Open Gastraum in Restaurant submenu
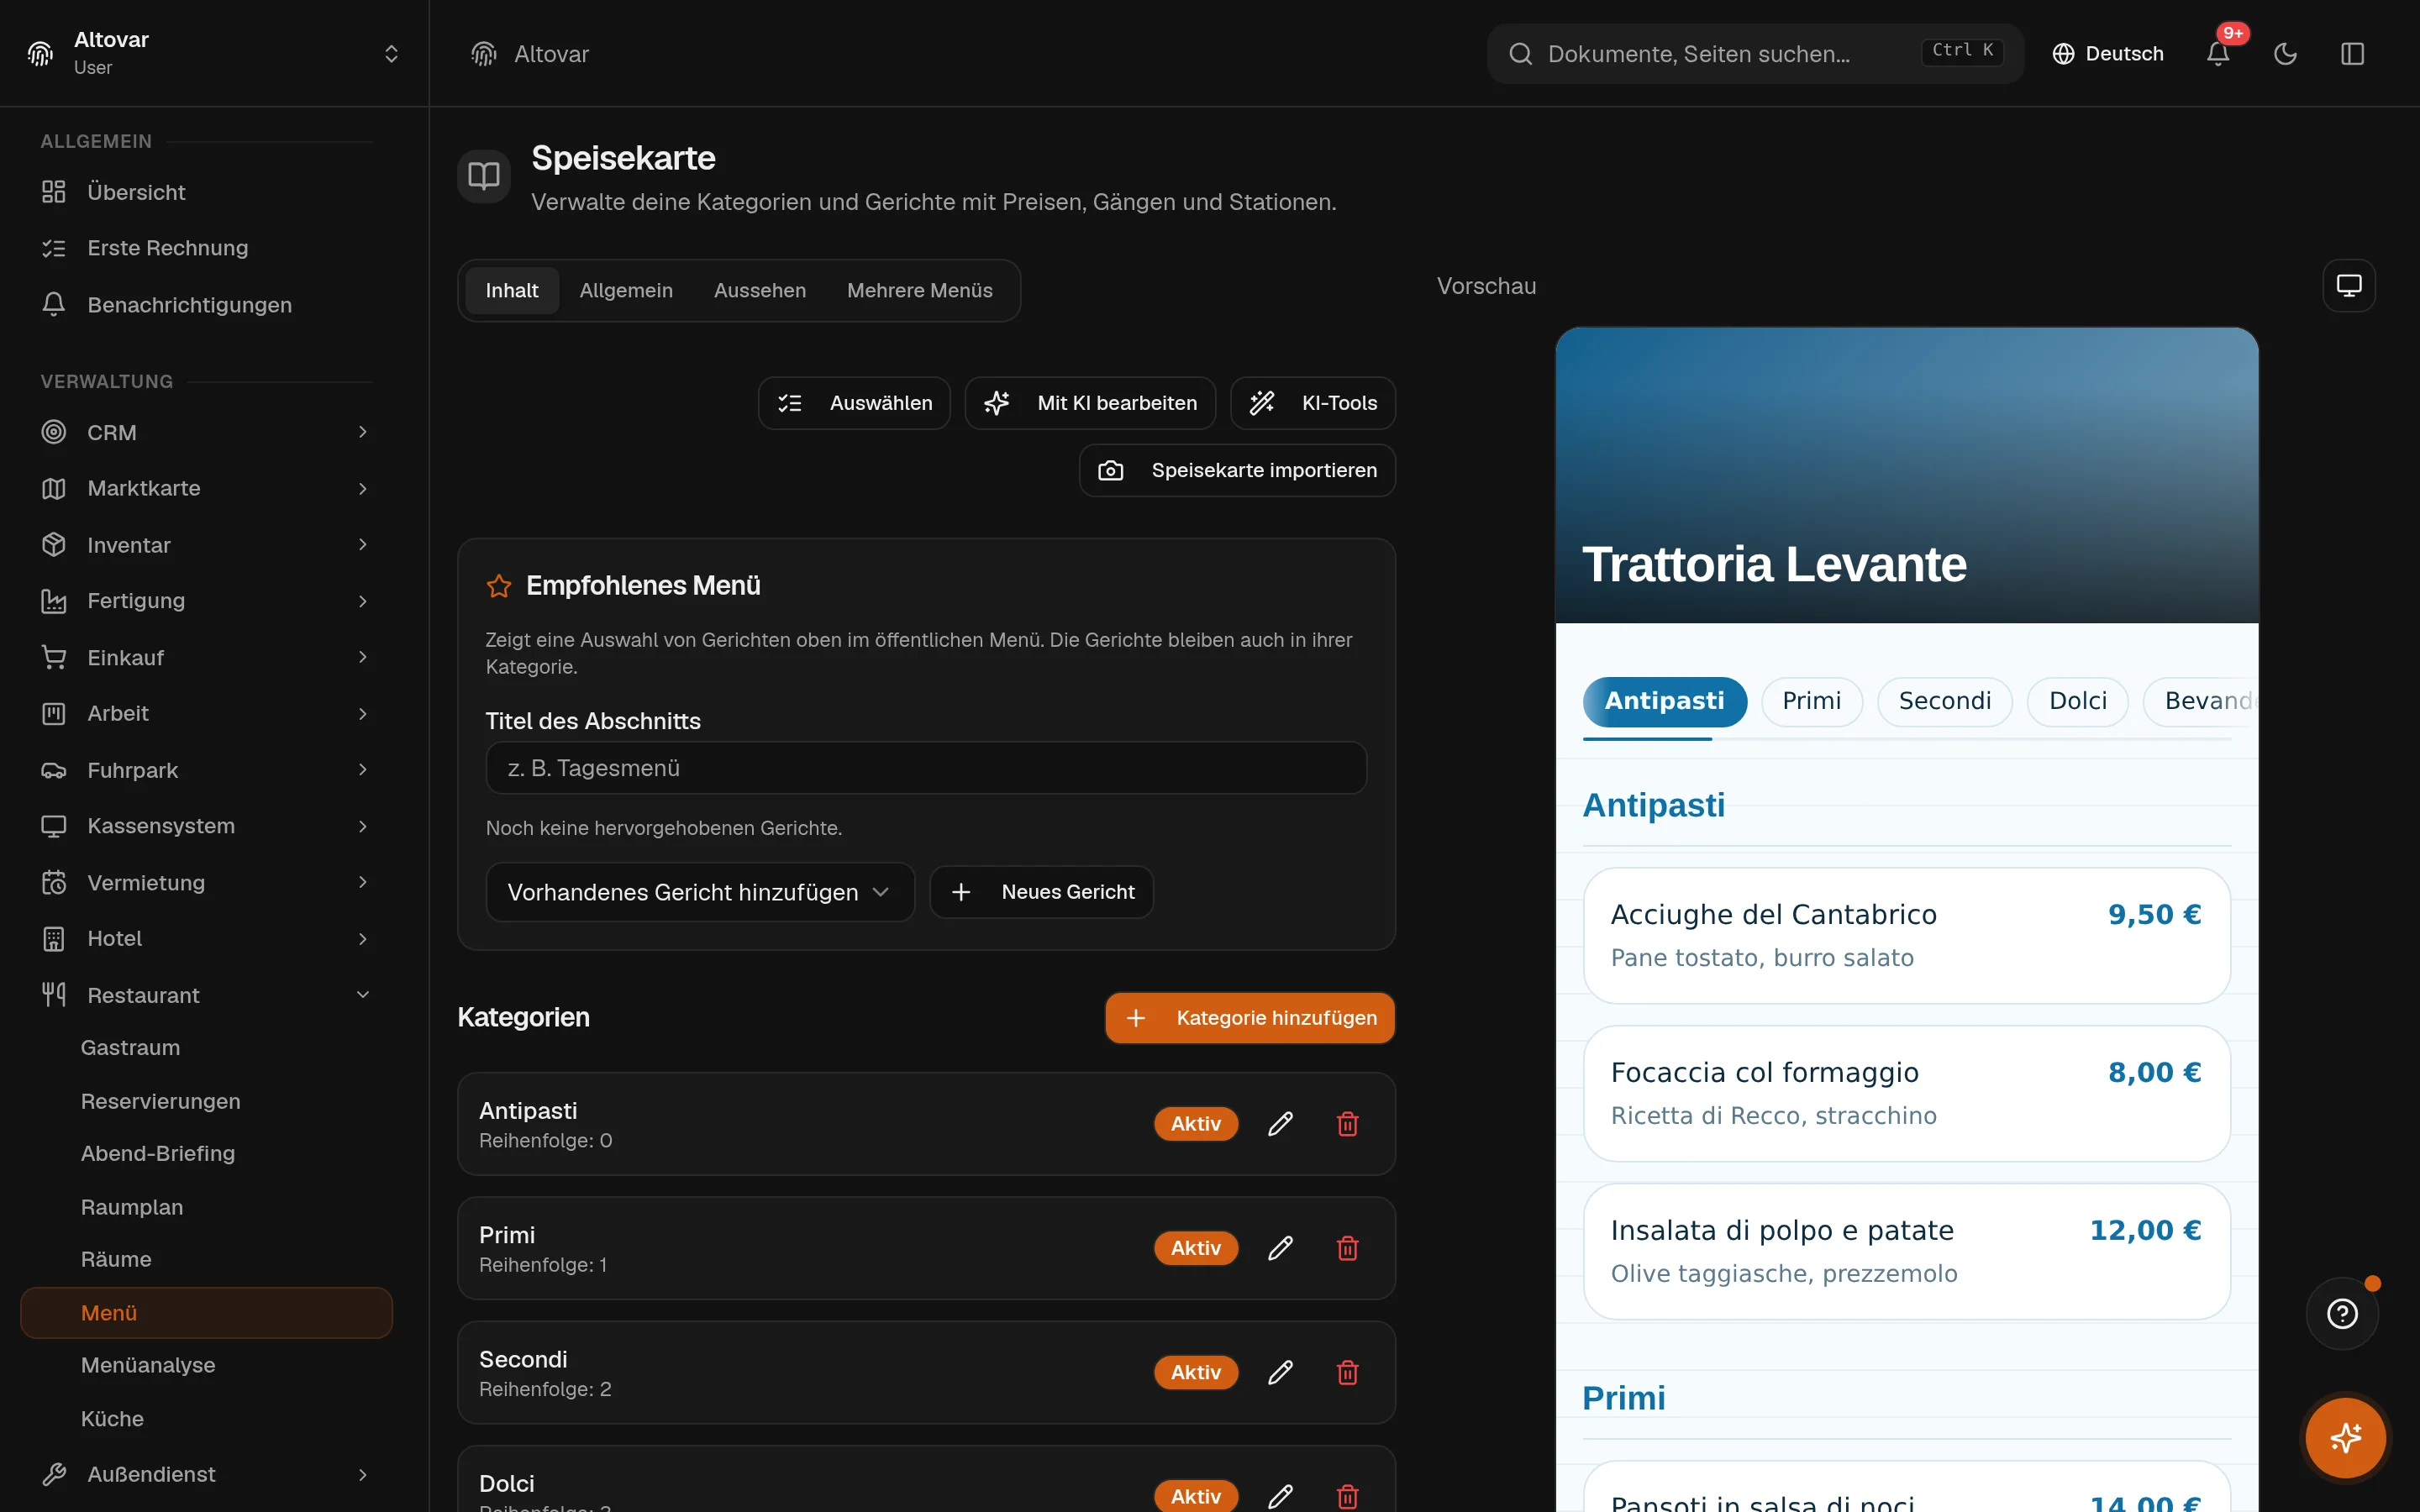 206,1048
